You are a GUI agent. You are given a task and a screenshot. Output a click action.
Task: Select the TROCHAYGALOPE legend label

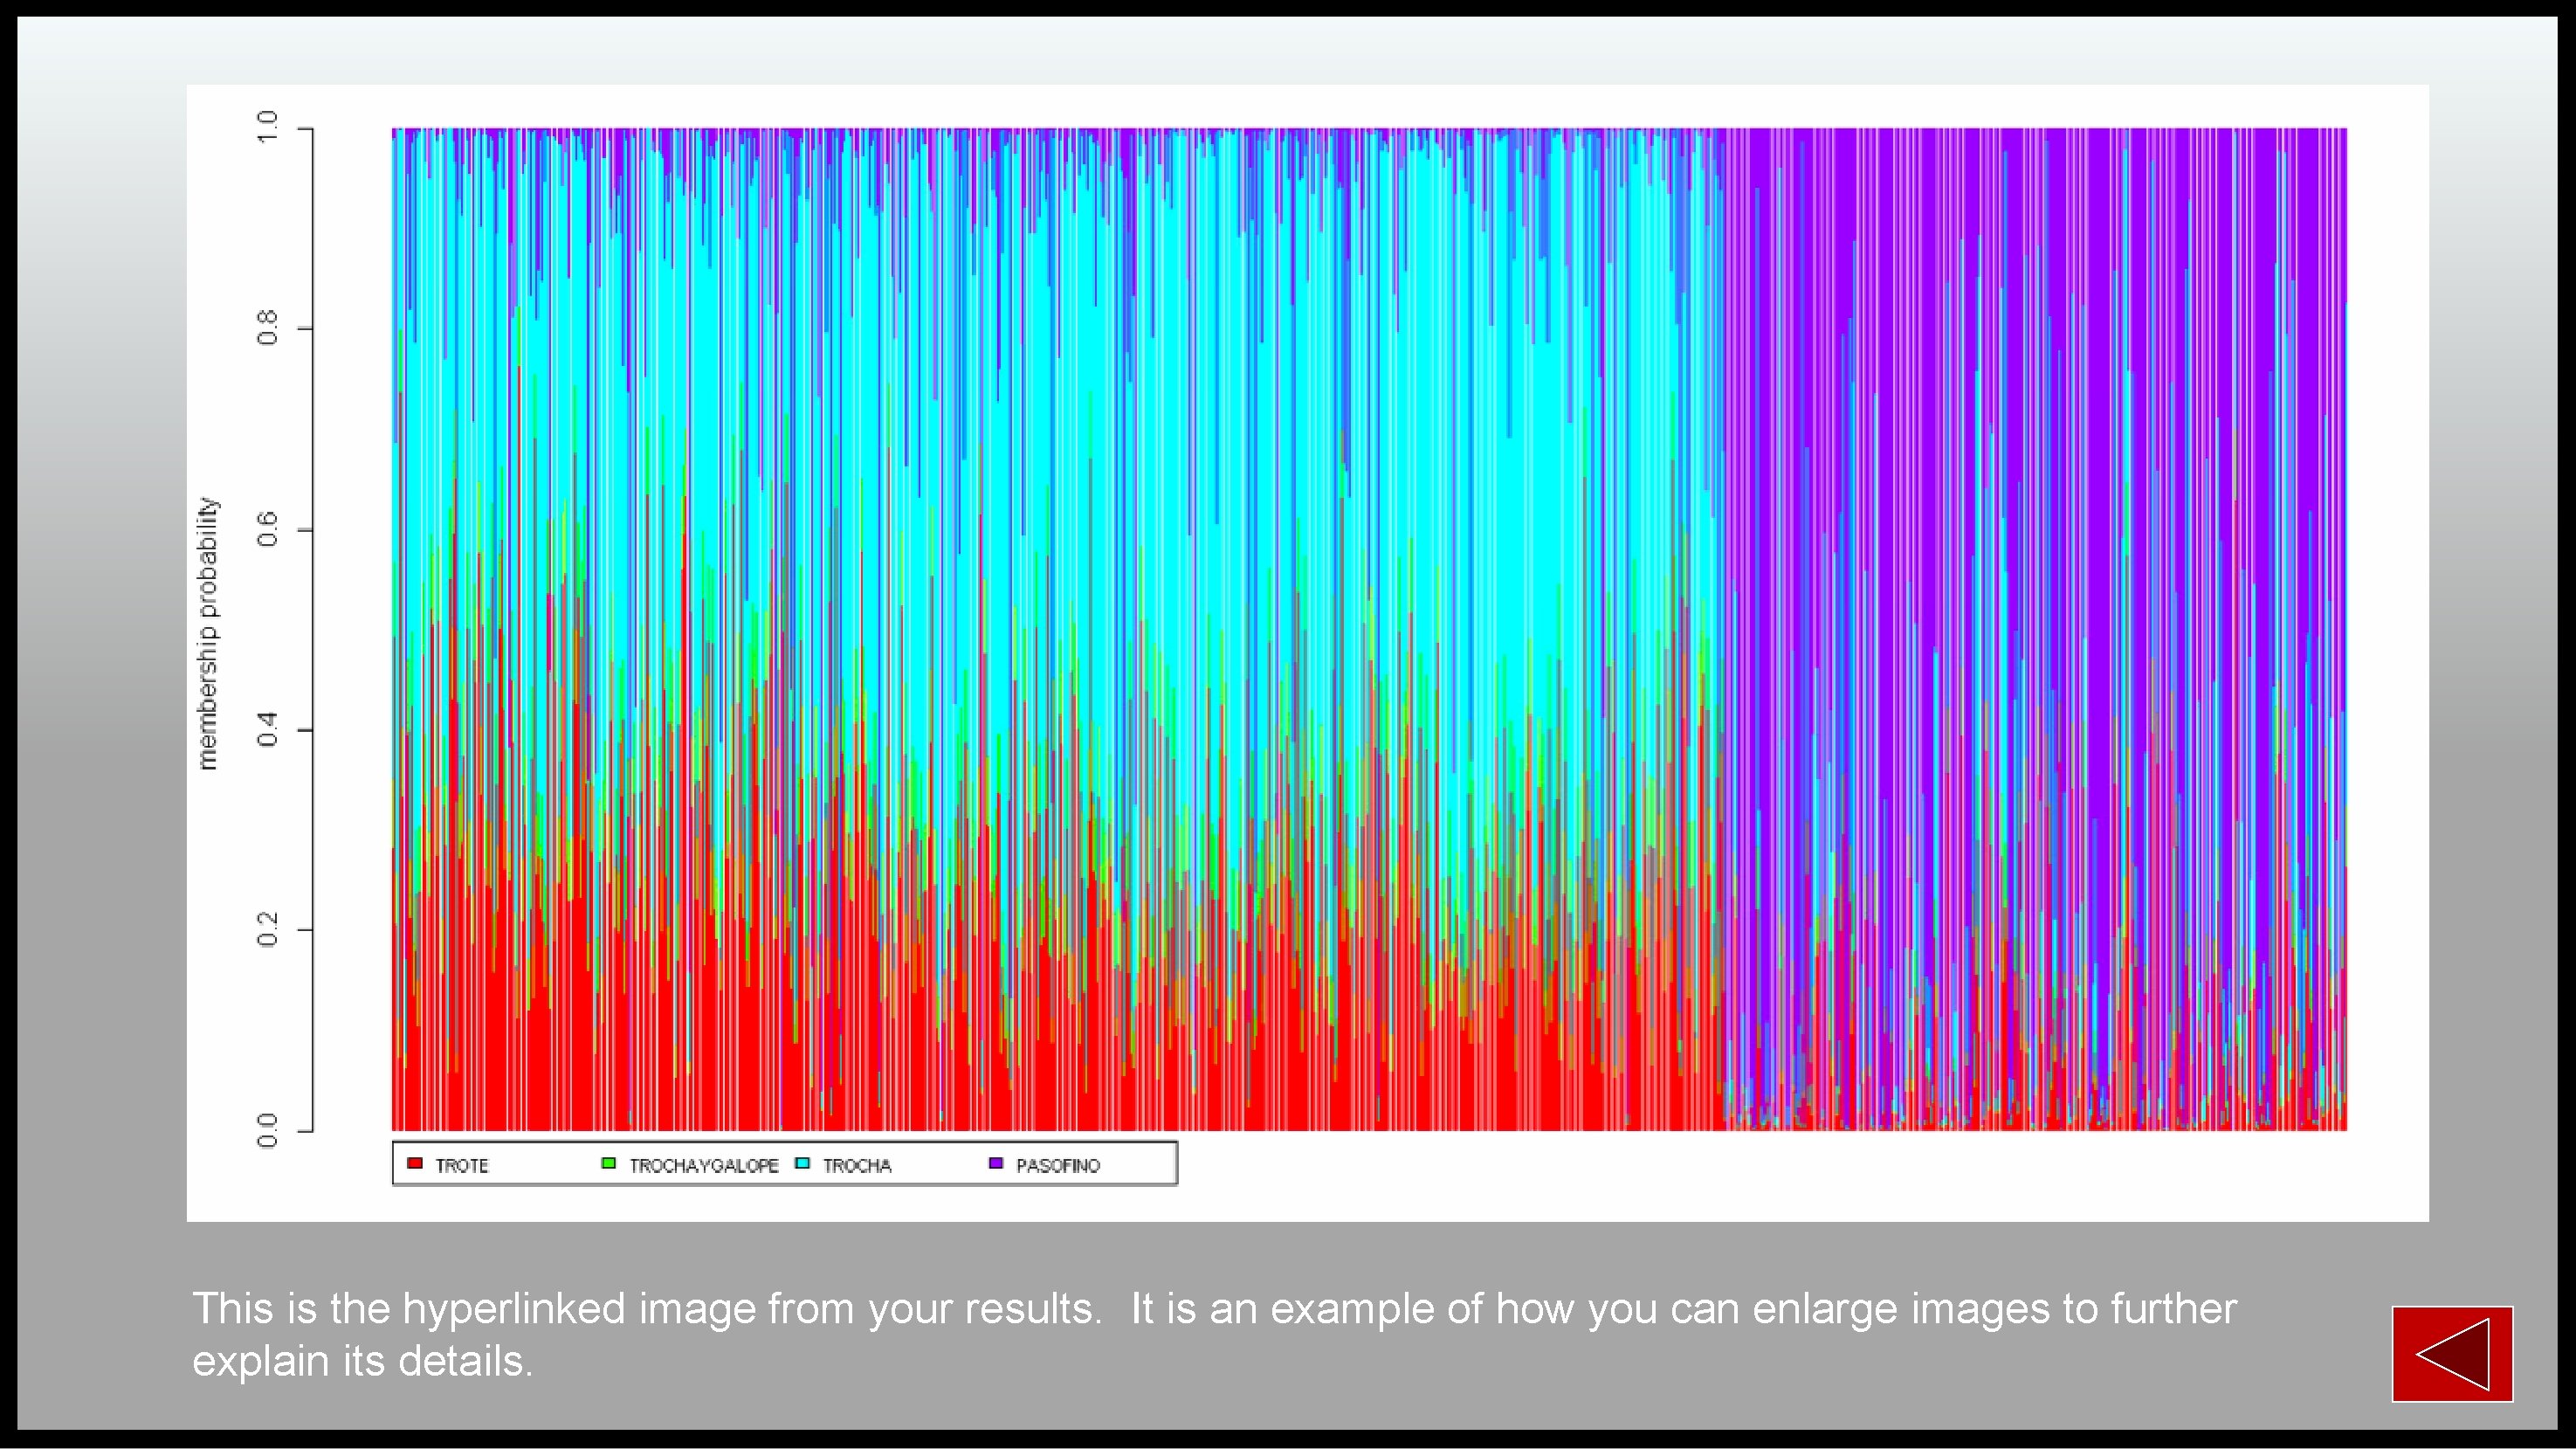pos(703,1166)
